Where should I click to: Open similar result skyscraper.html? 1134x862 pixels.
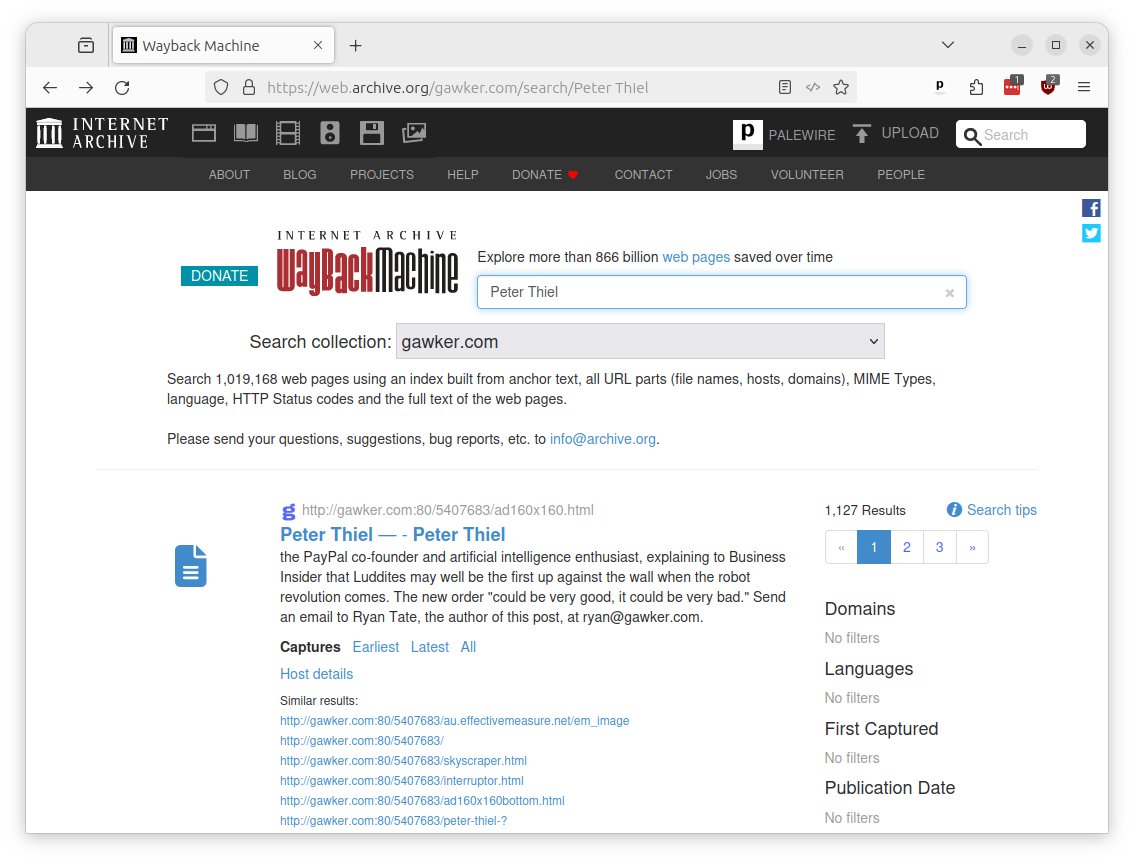(x=404, y=761)
